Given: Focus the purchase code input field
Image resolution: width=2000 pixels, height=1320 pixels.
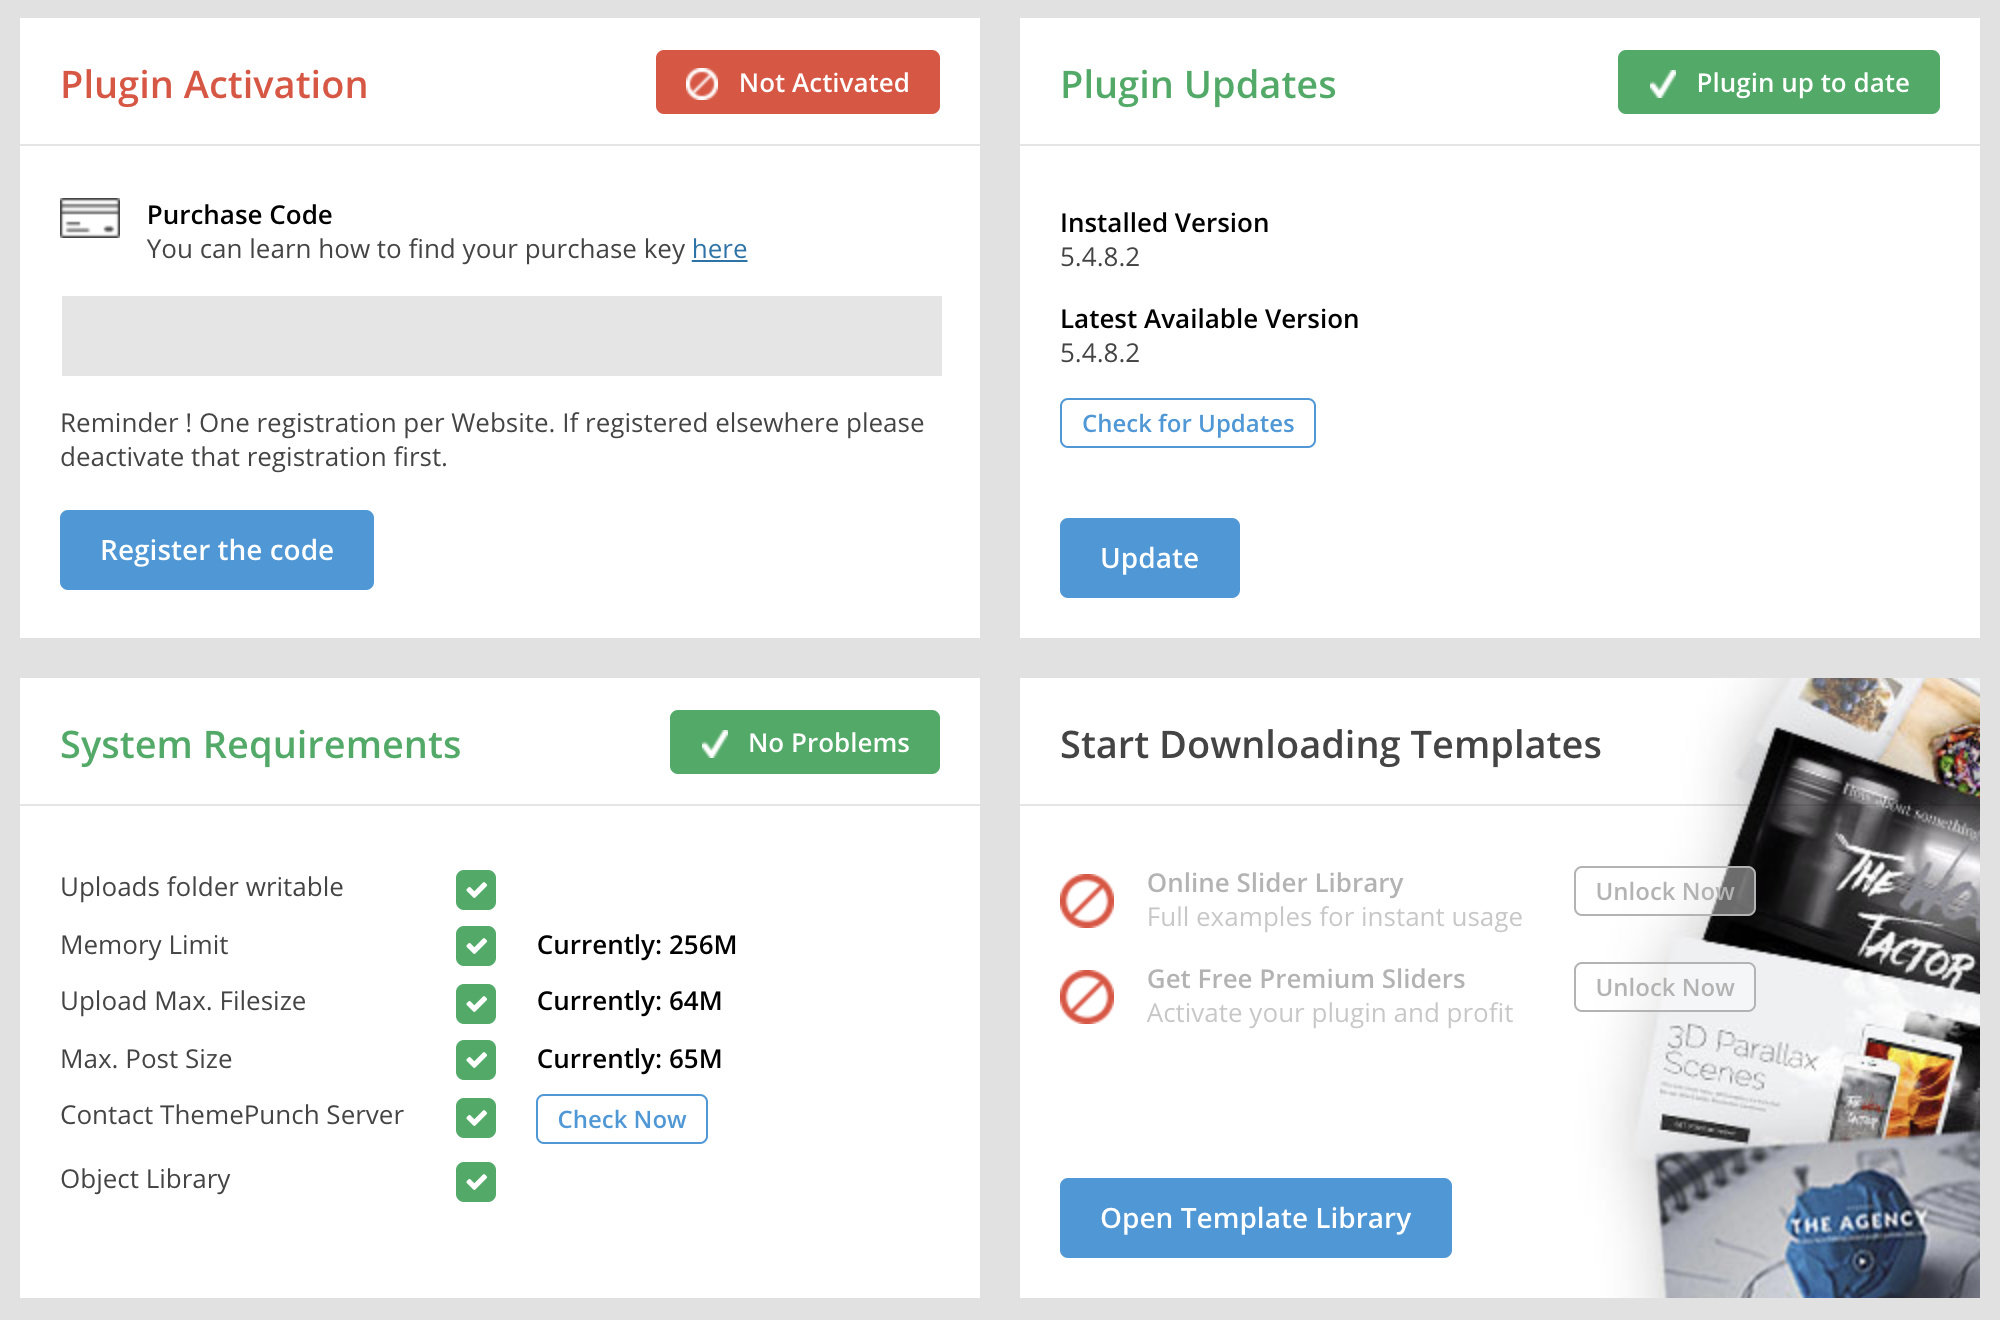Looking at the screenshot, I should point(502,336).
